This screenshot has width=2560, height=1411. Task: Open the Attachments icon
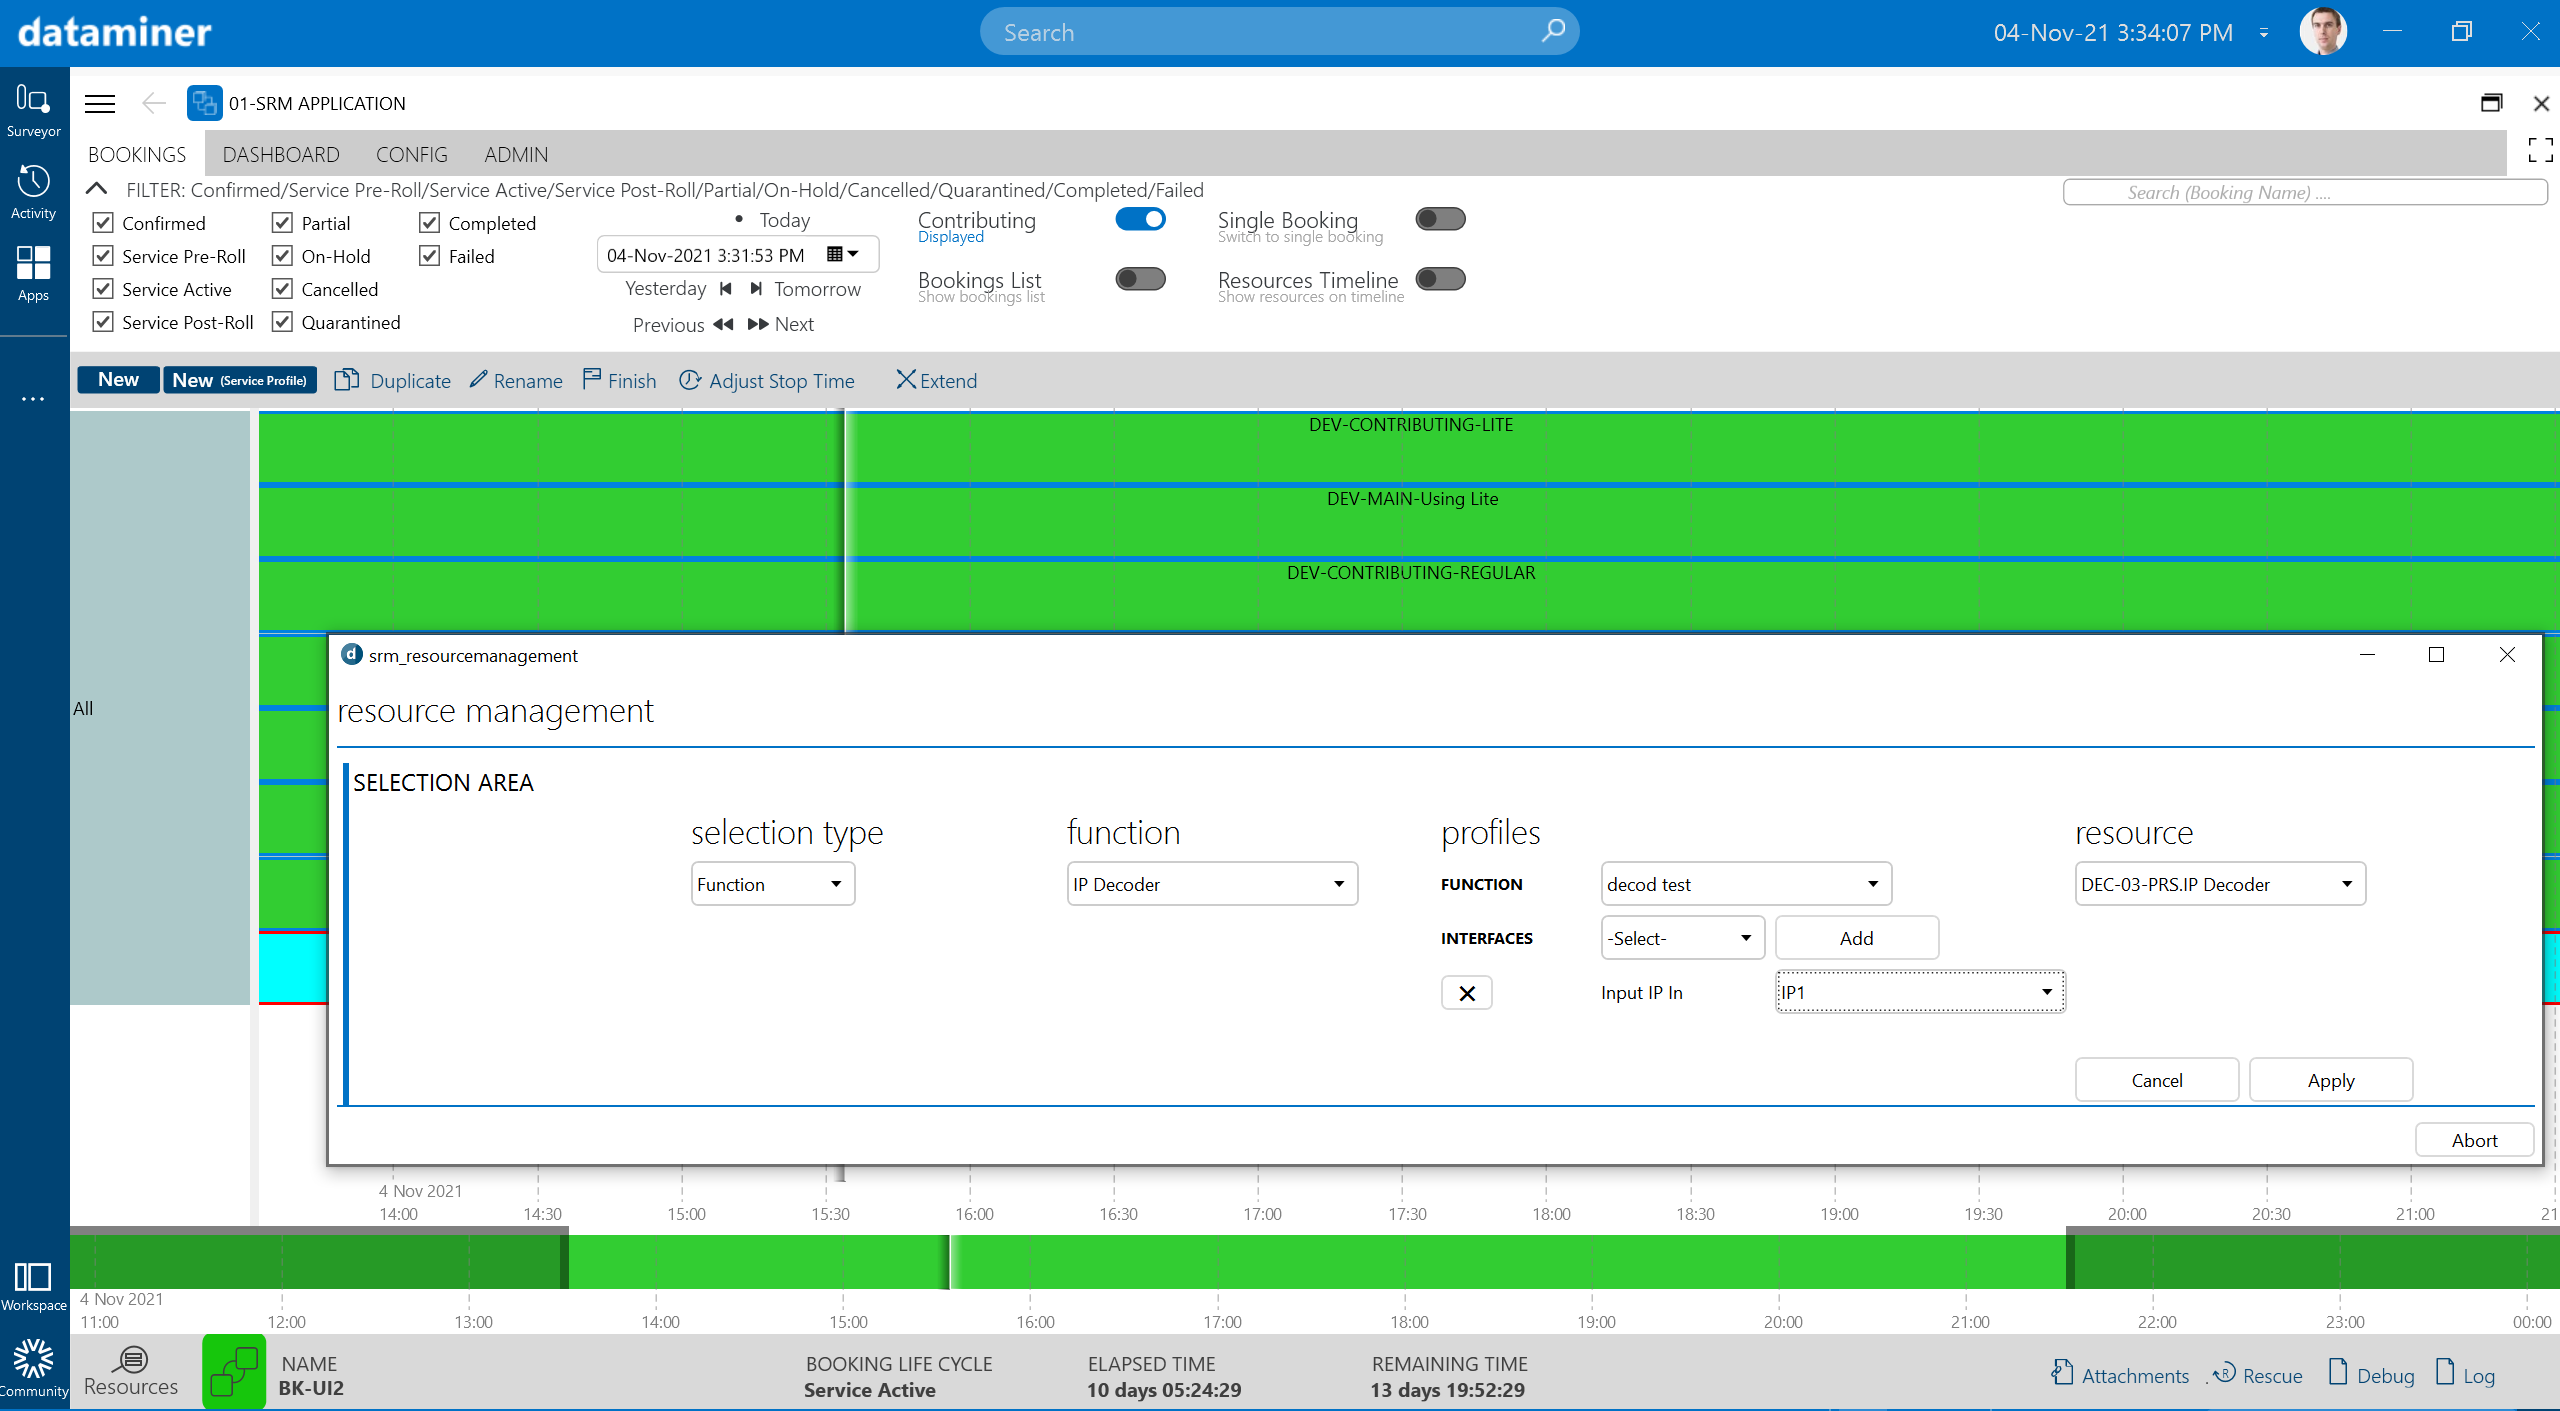(2062, 1374)
